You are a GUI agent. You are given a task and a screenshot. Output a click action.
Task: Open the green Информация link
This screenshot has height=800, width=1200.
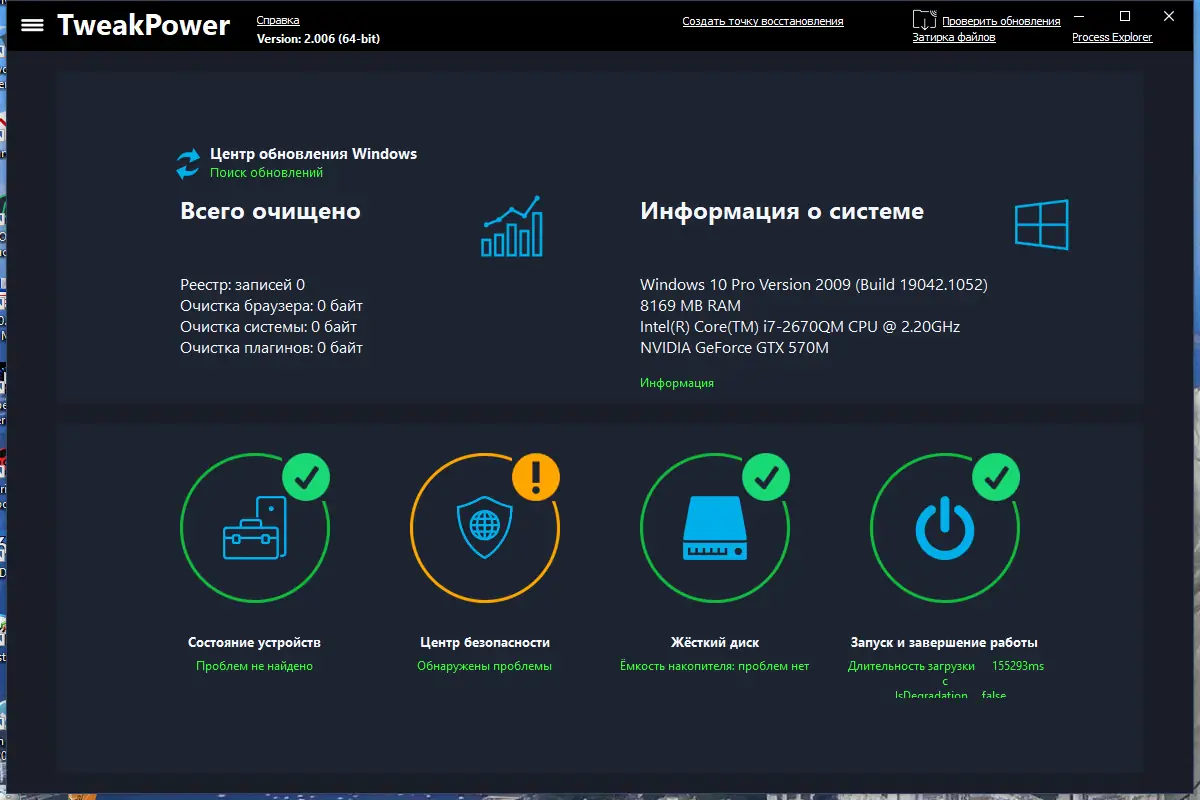(x=677, y=383)
